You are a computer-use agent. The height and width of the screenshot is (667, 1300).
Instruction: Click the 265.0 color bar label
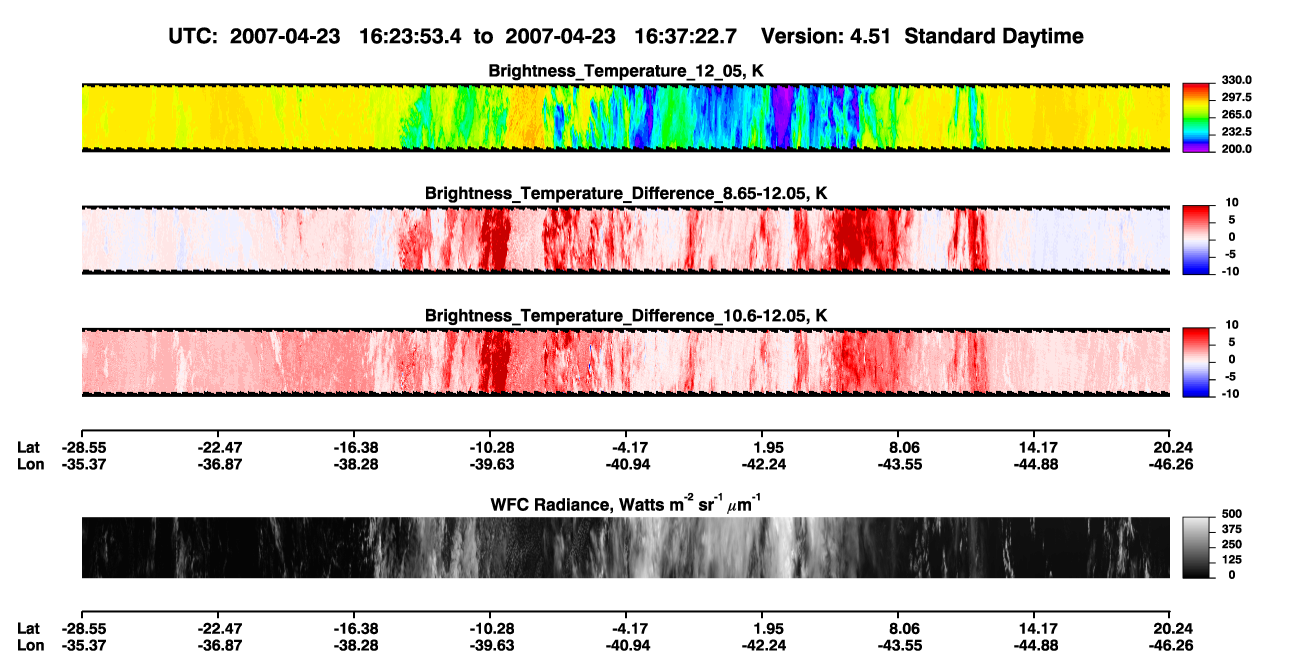(1236, 115)
